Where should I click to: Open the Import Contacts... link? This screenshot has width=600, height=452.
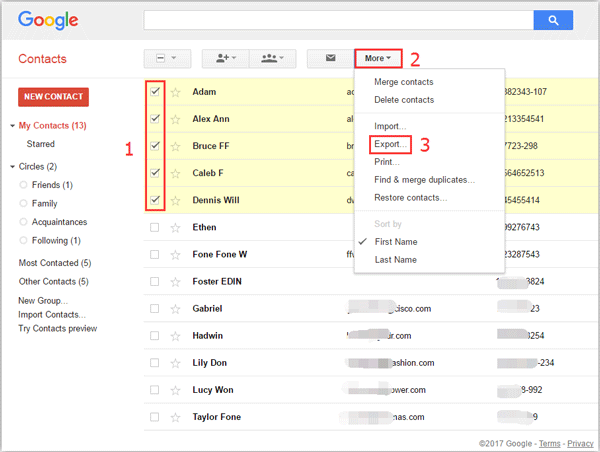coord(51,315)
